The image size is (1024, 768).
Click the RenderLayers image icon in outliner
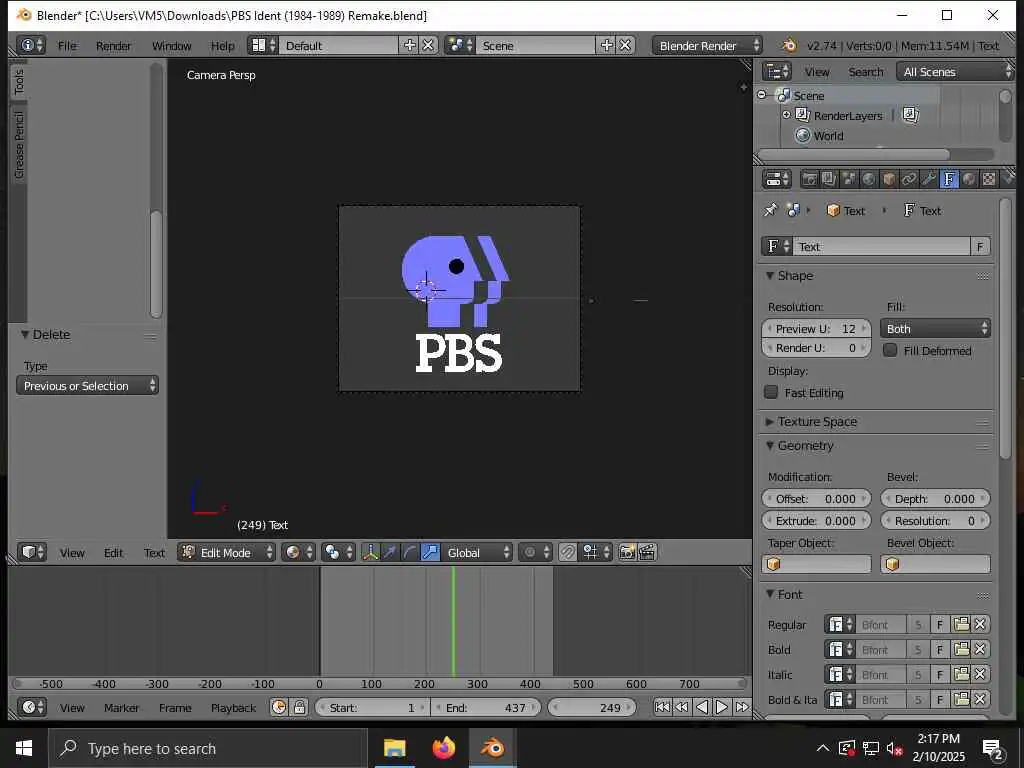click(x=910, y=116)
